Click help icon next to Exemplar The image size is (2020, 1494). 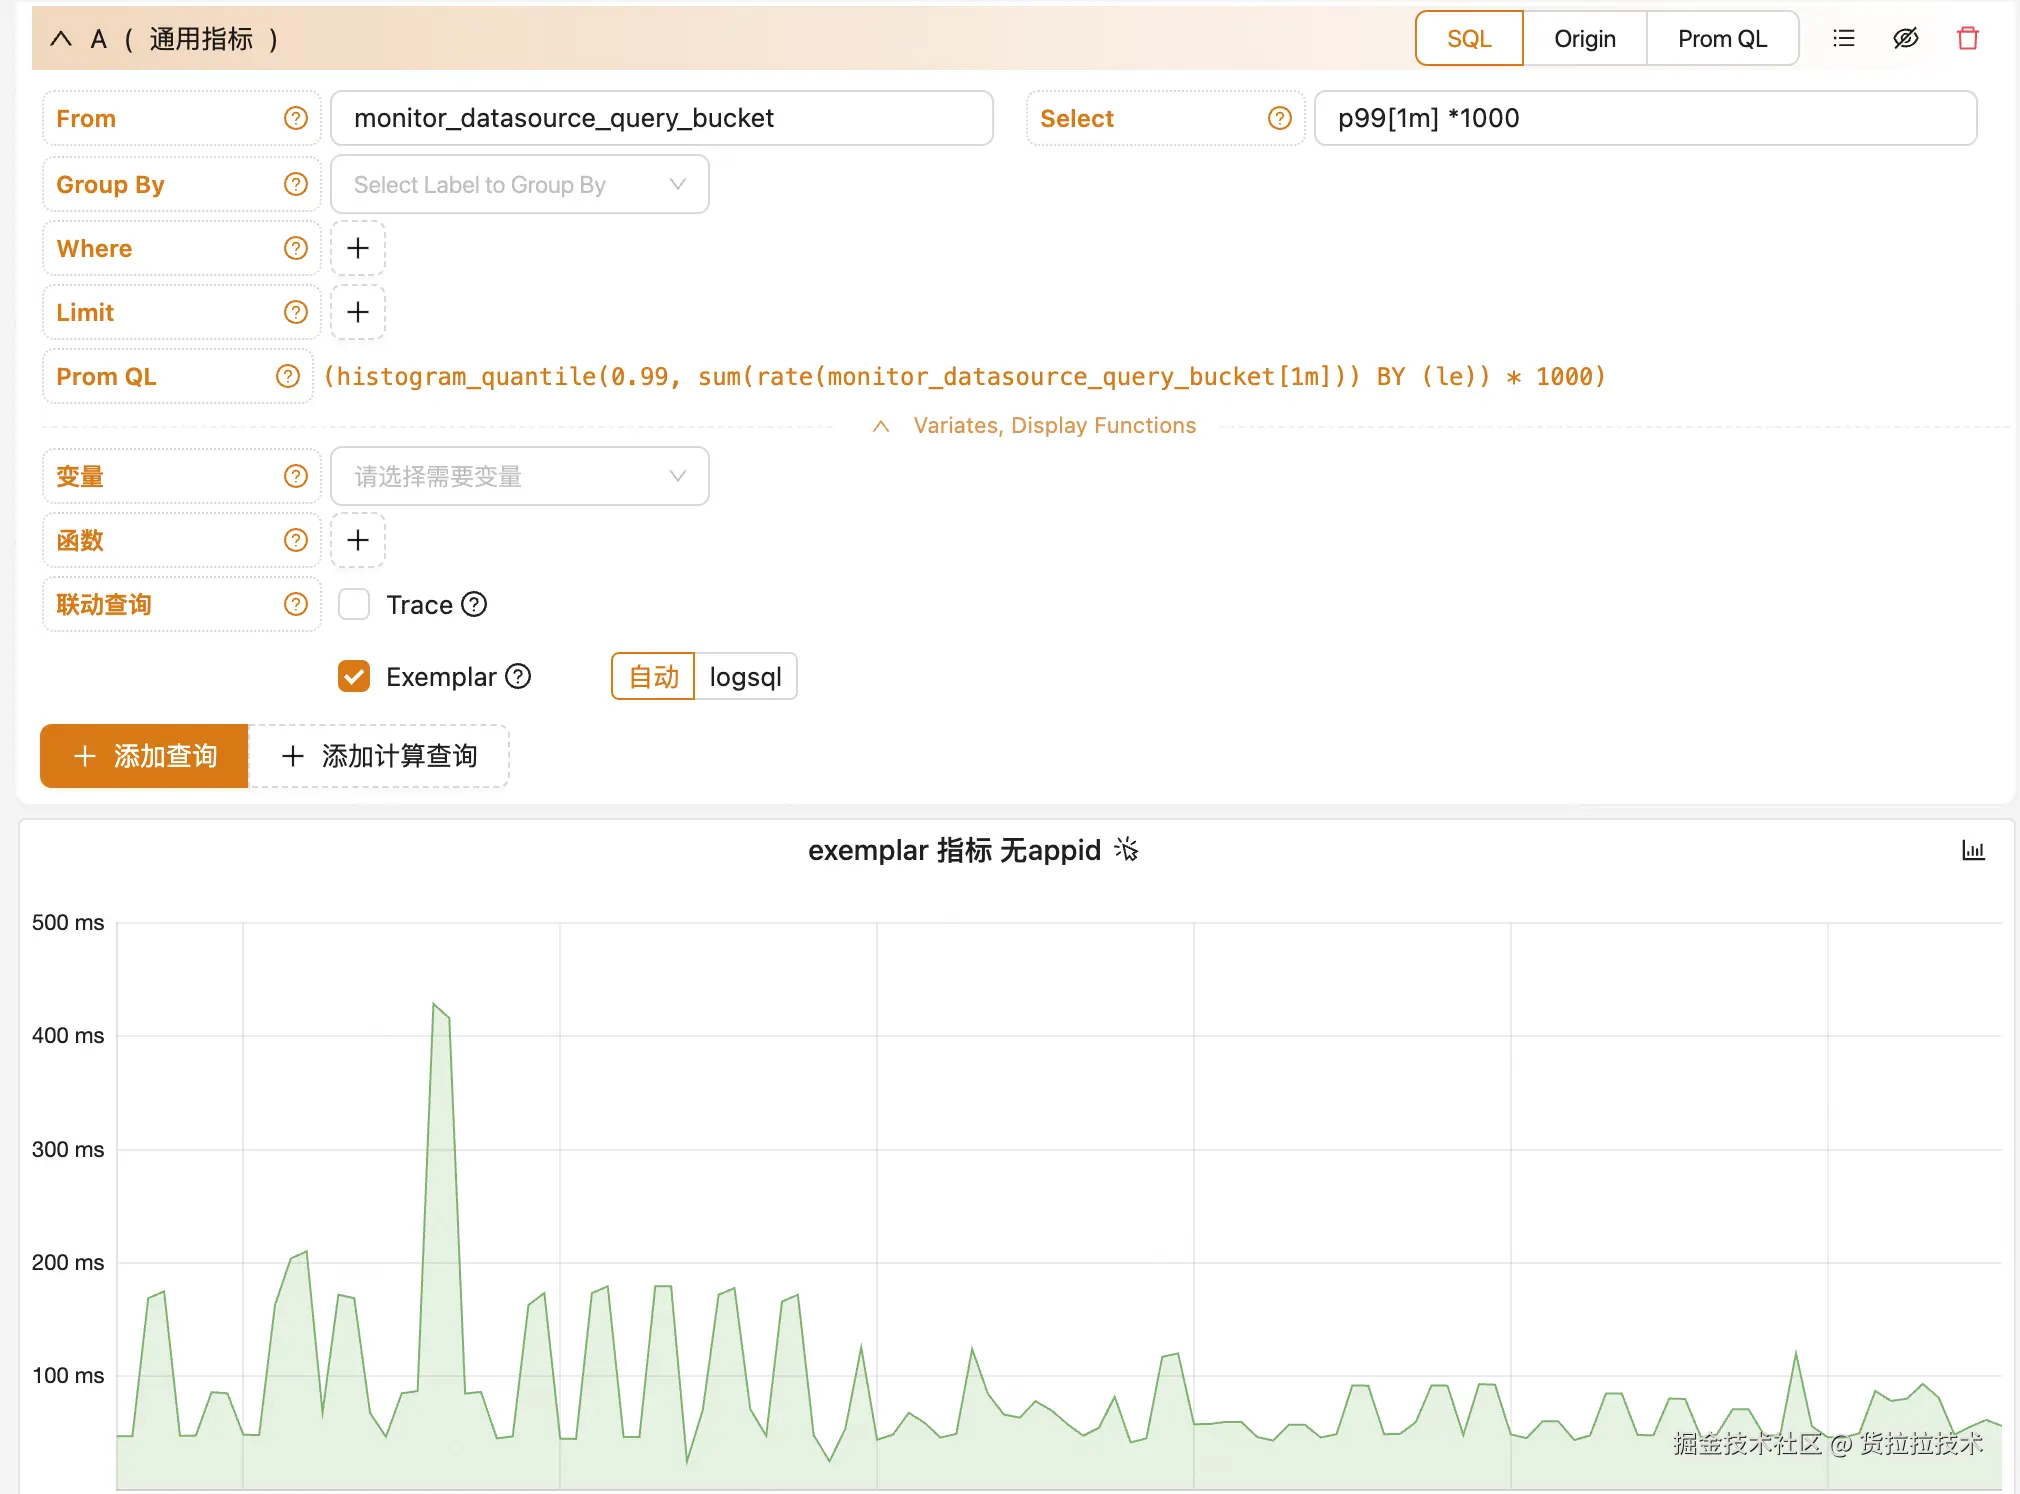click(x=518, y=677)
